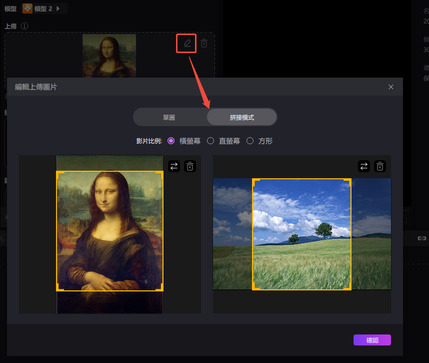Click the swap icon on the landscape panel
Screen dimensions: 429x363
[364, 166]
